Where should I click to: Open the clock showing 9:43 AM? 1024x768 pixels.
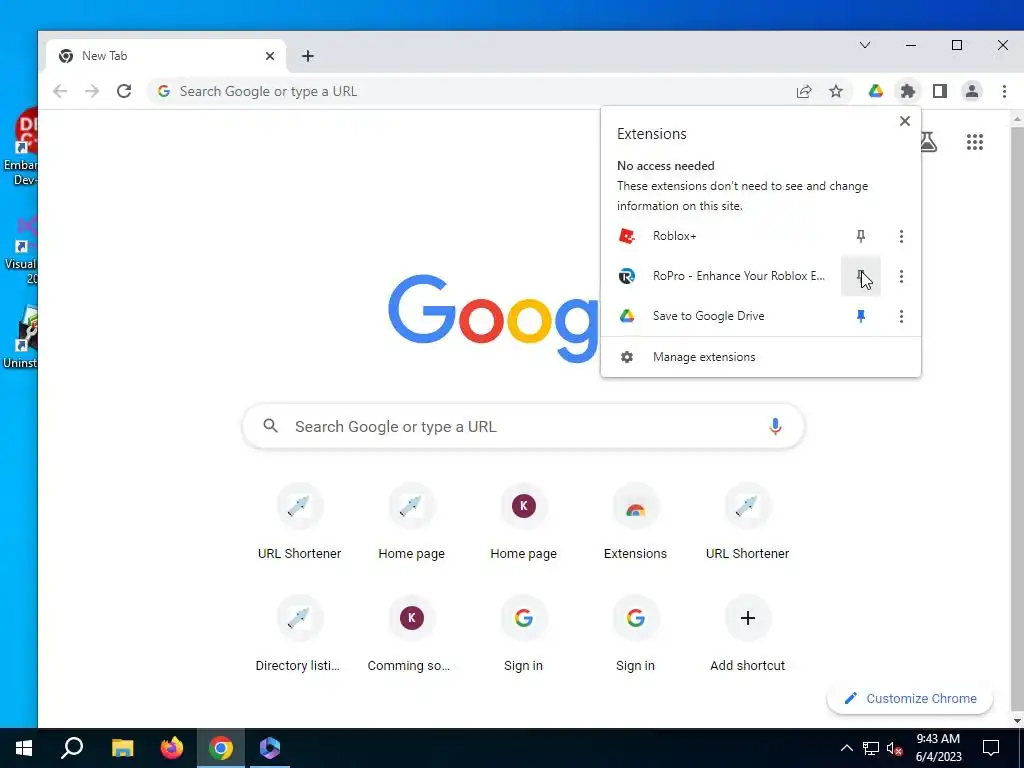[938, 748]
